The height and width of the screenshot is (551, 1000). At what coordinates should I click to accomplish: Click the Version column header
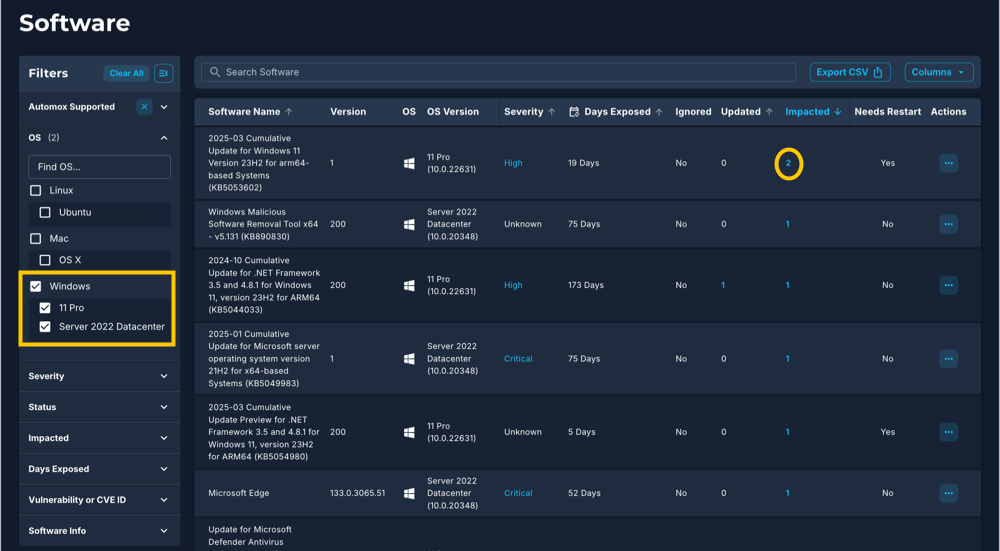pos(348,112)
